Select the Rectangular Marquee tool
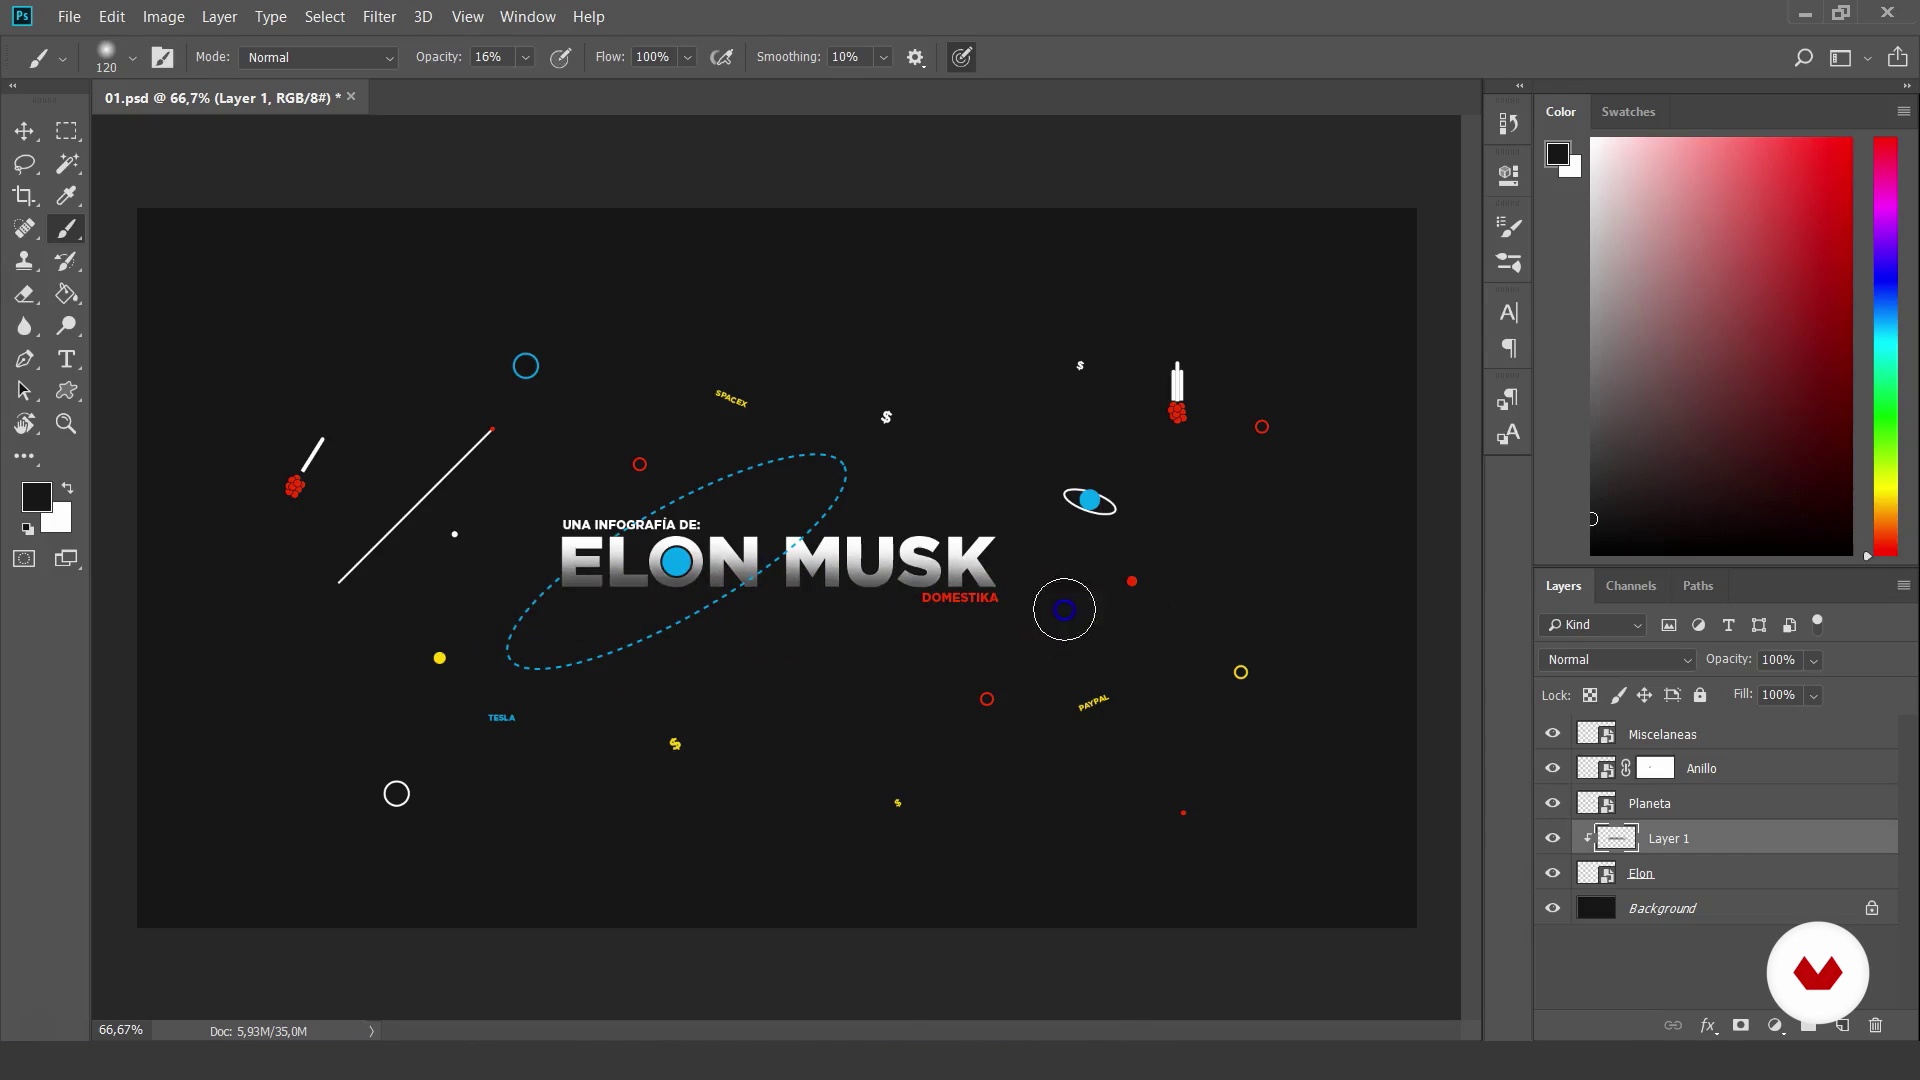Screen dimensions: 1920x1080 [66, 131]
